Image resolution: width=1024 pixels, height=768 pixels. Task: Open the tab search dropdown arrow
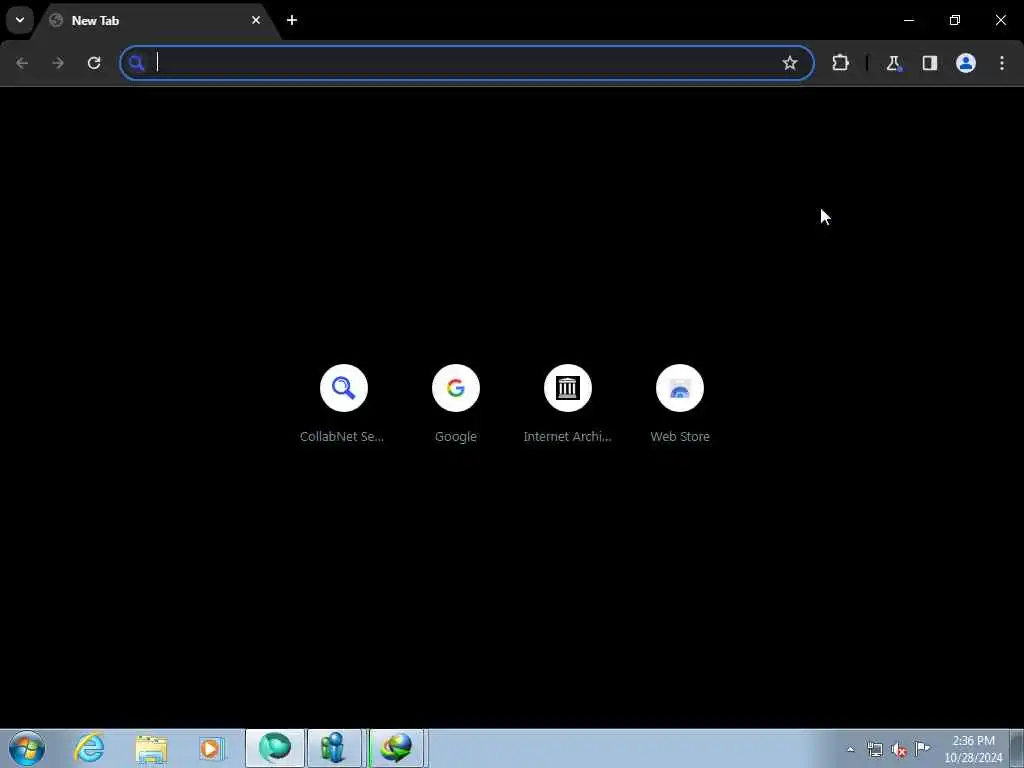tap(20, 20)
